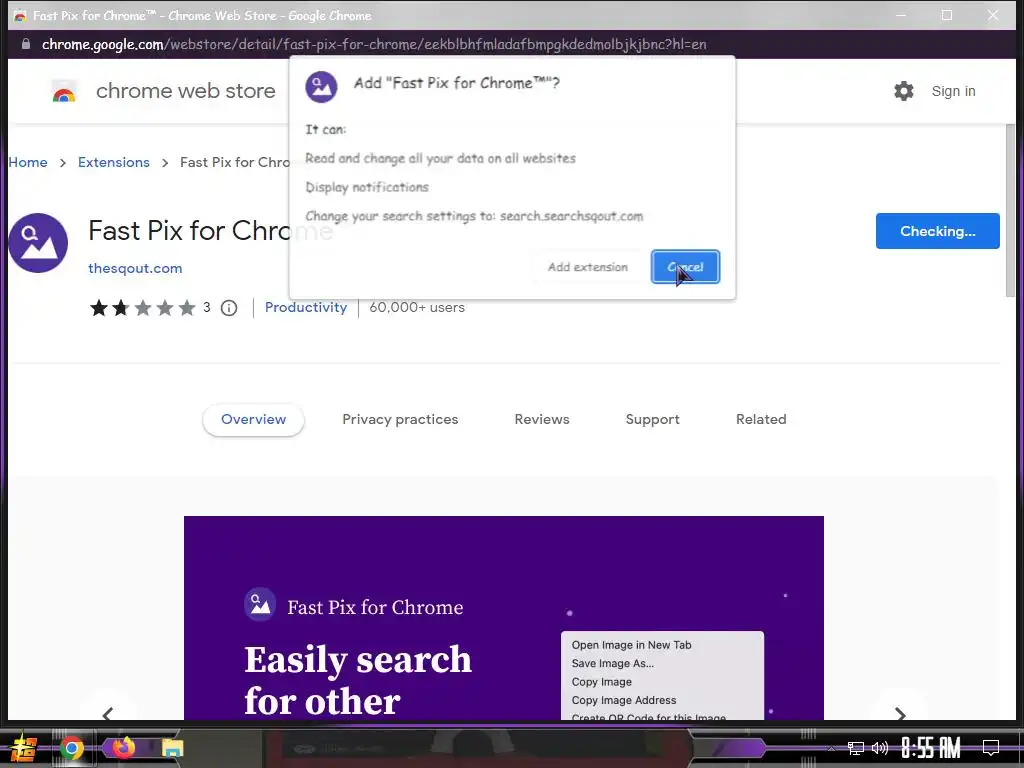Click the volume speaker icon
The image size is (1024, 768).
pyautogui.click(x=880, y=748)
